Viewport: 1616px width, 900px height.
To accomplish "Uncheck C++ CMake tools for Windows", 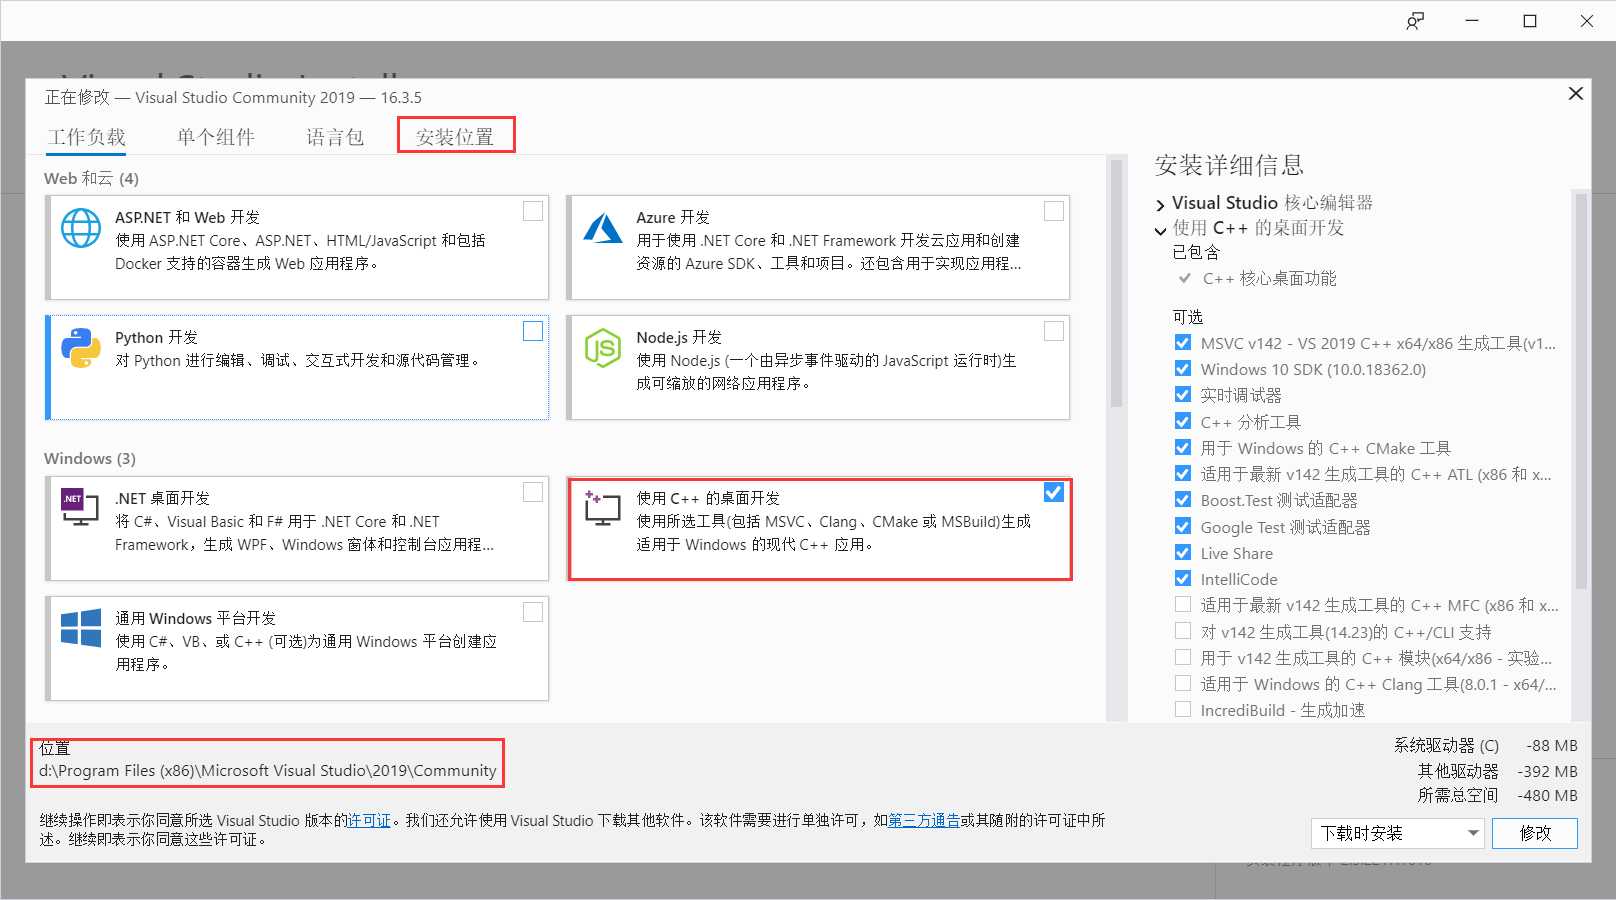I will 1183,447.
